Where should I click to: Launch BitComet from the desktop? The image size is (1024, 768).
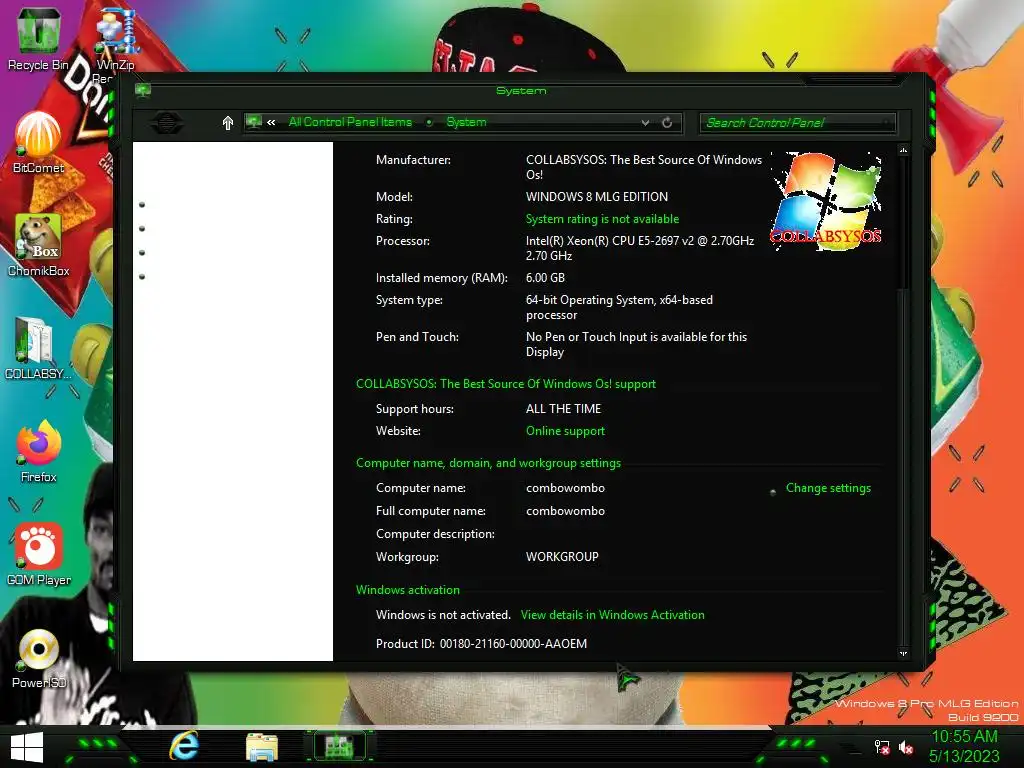coord(38,142)
